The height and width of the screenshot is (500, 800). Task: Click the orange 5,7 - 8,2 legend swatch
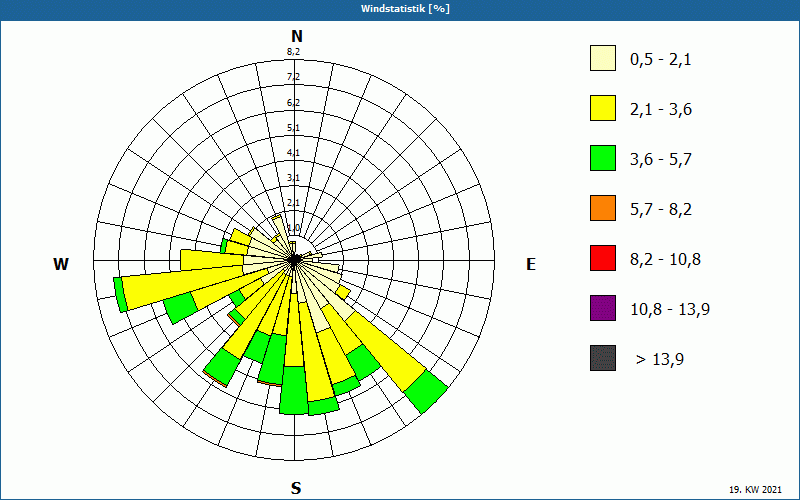pos(603,208)
